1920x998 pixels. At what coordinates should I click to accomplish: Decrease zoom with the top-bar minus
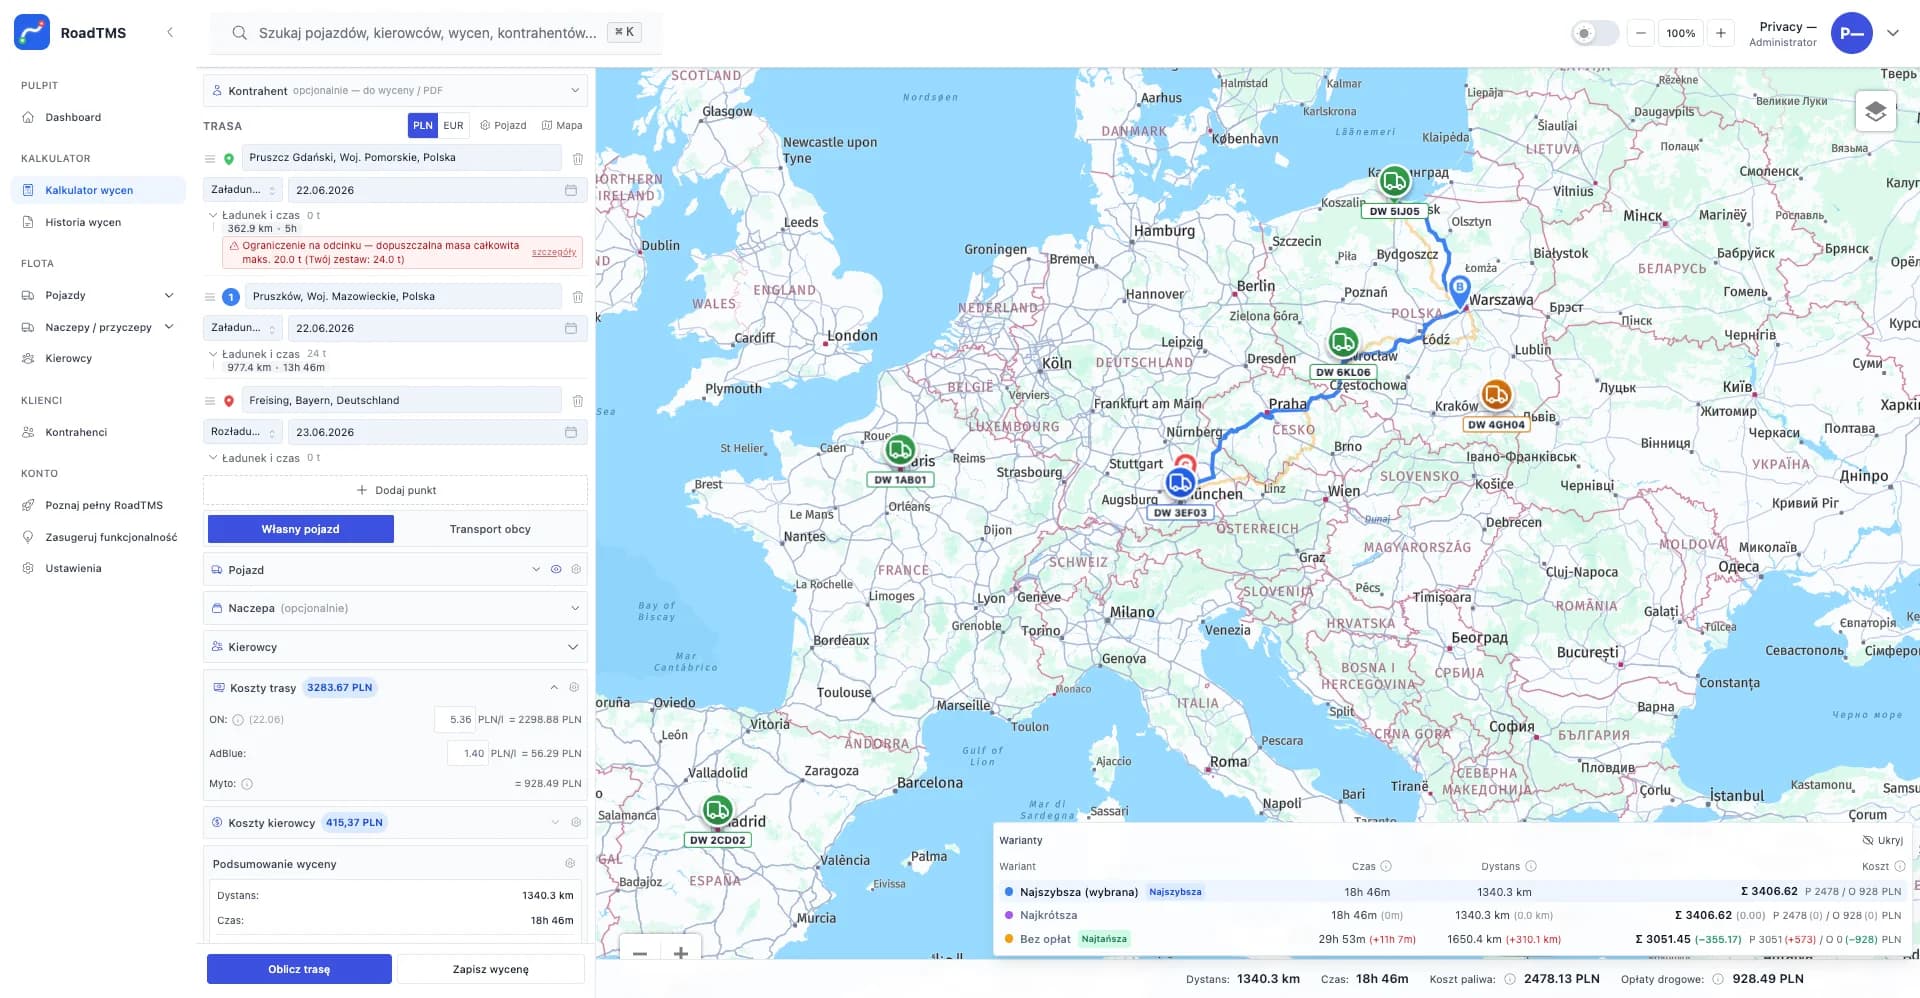(1641, 33)
